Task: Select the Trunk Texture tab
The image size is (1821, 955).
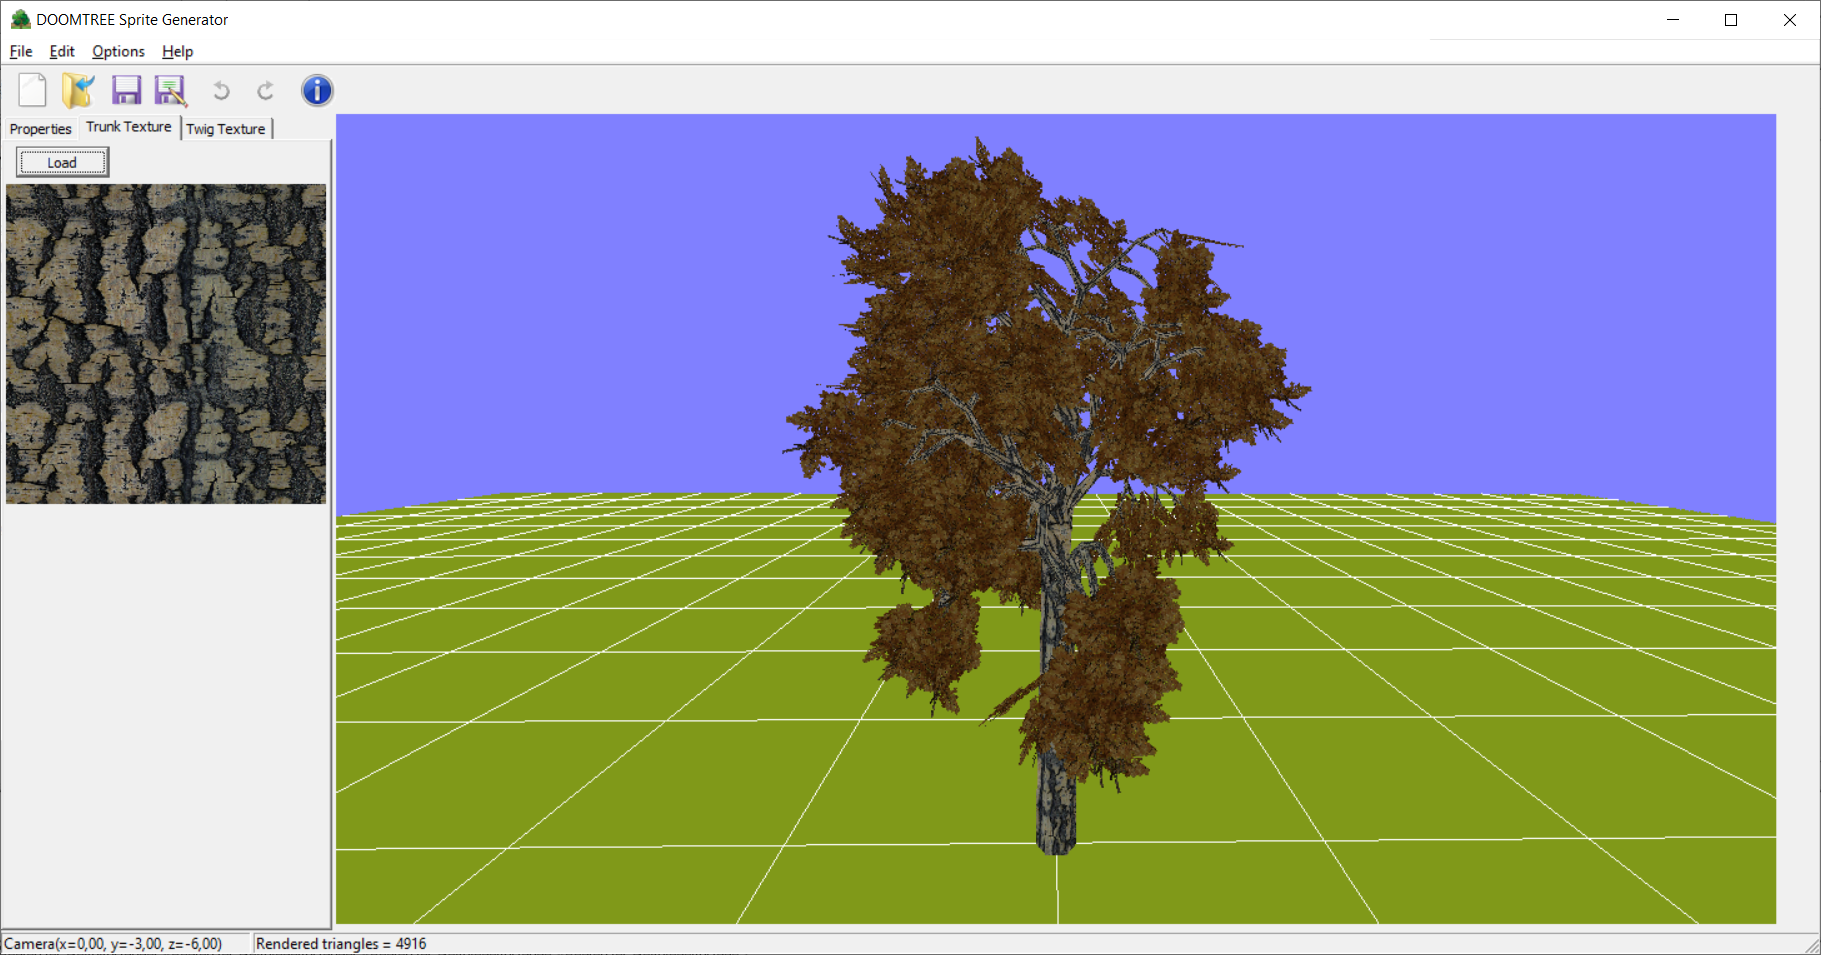Action: [128, 127]
